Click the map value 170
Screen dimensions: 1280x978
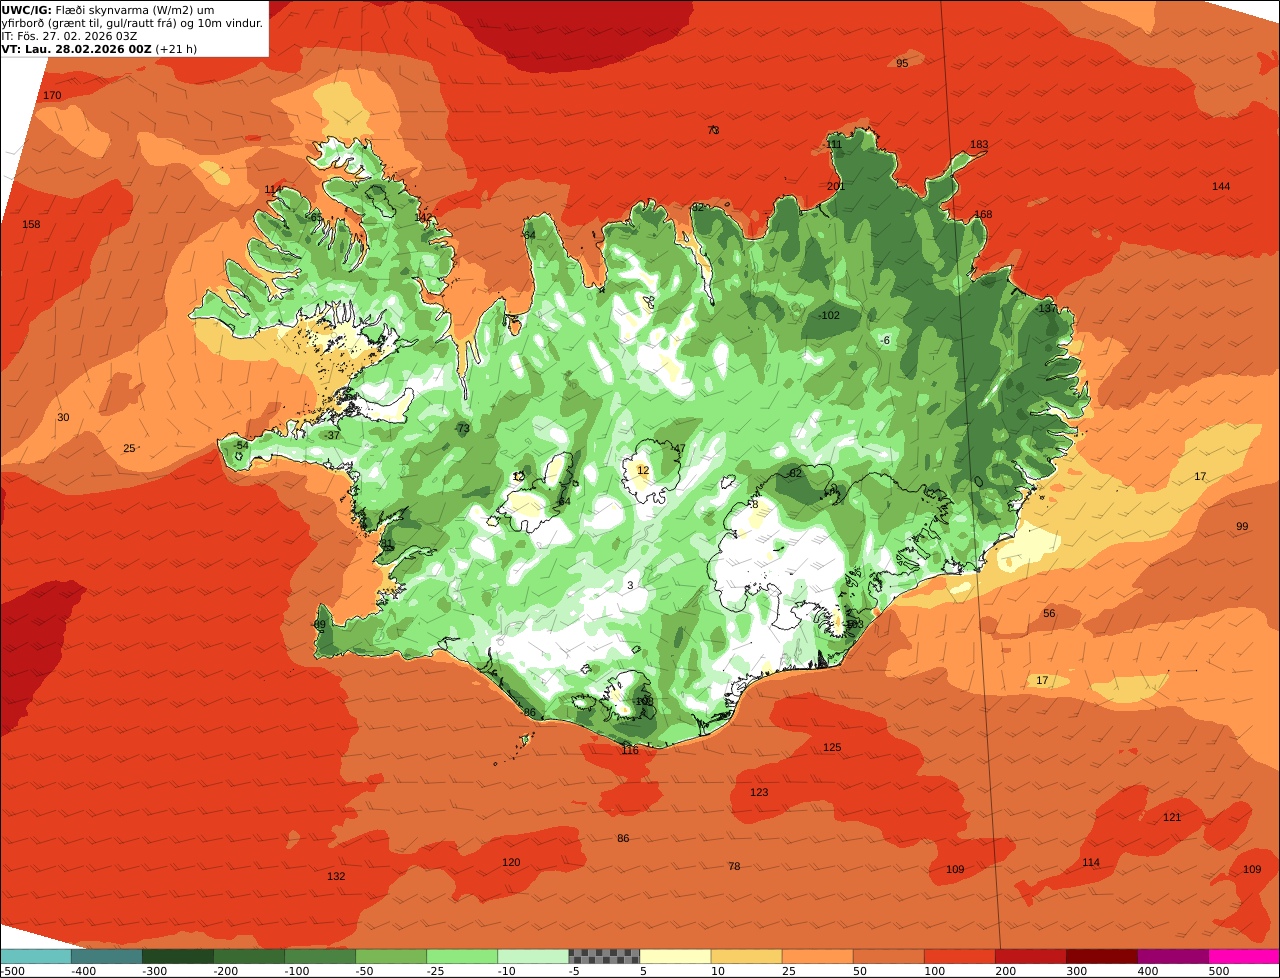[52, 96]
